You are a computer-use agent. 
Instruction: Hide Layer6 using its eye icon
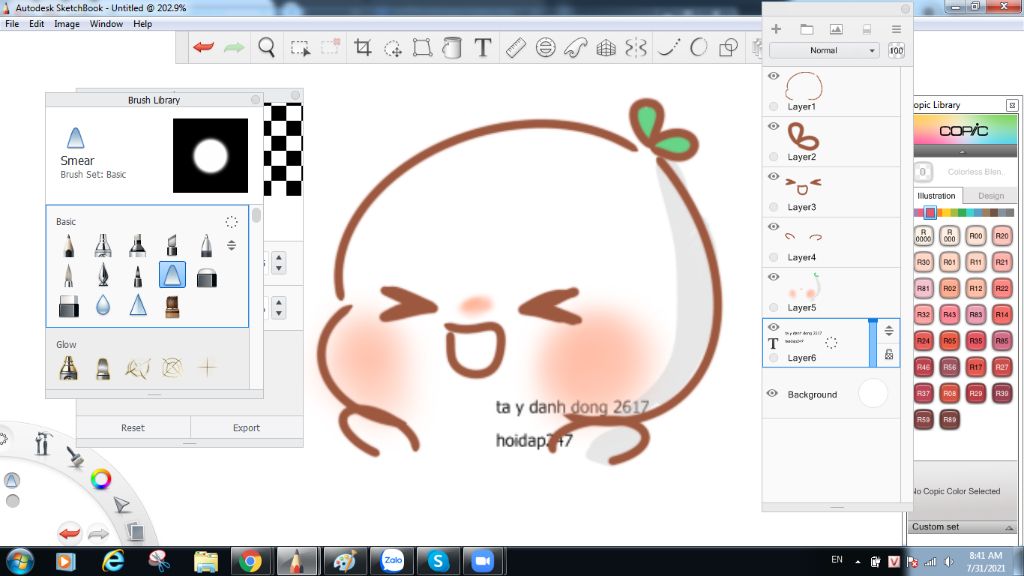click(x=773, y=327)
